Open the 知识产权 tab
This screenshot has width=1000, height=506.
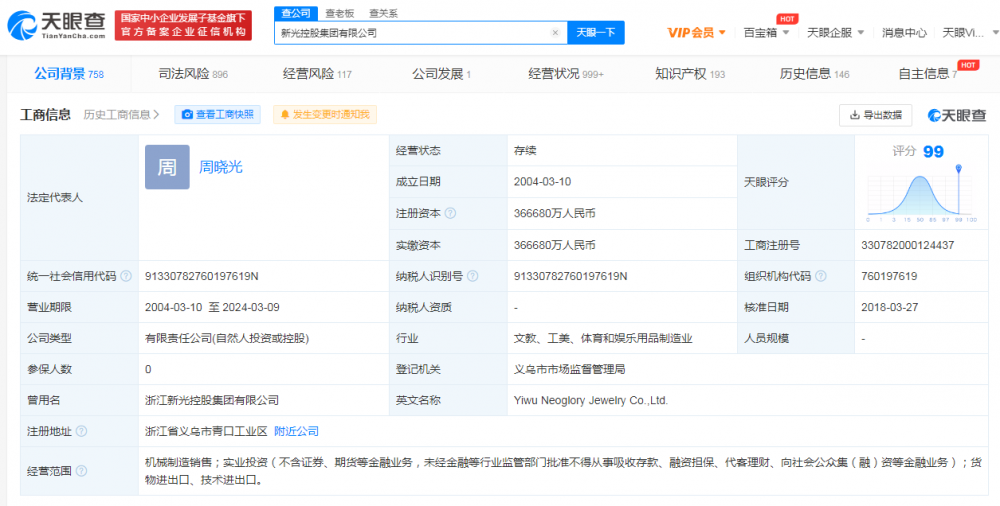690,74
